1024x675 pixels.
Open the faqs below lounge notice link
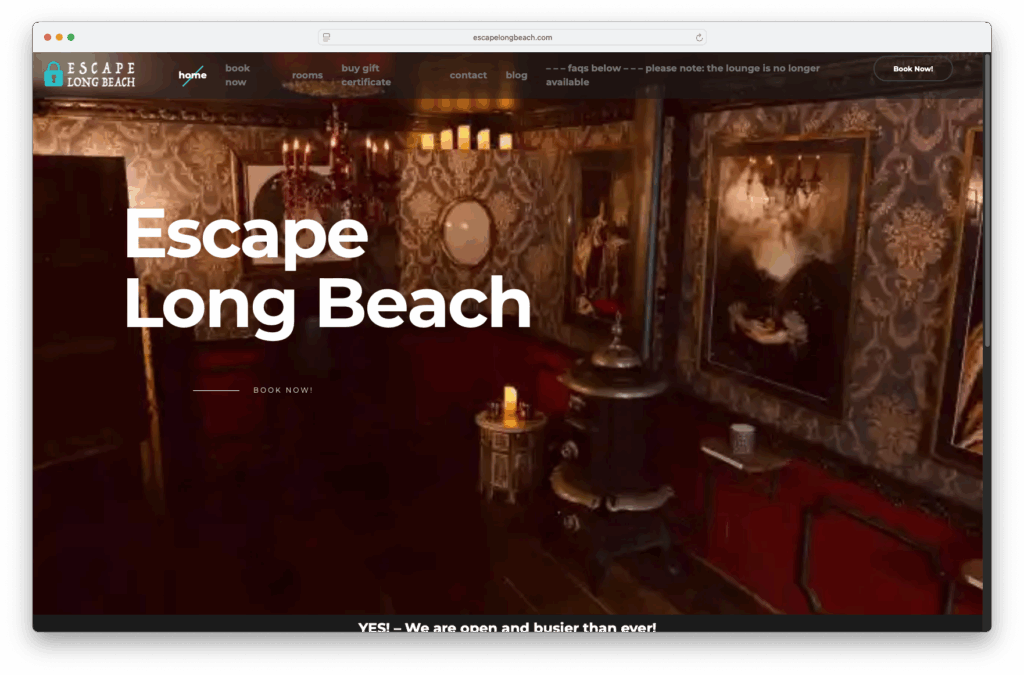[x=682, y=75]
